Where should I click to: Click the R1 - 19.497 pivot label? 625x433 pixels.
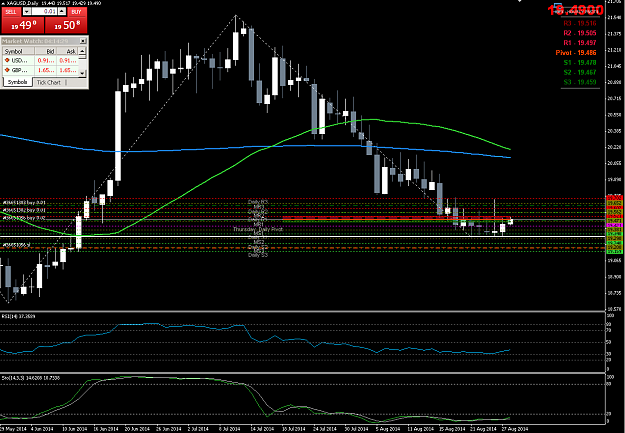point(580,43)
